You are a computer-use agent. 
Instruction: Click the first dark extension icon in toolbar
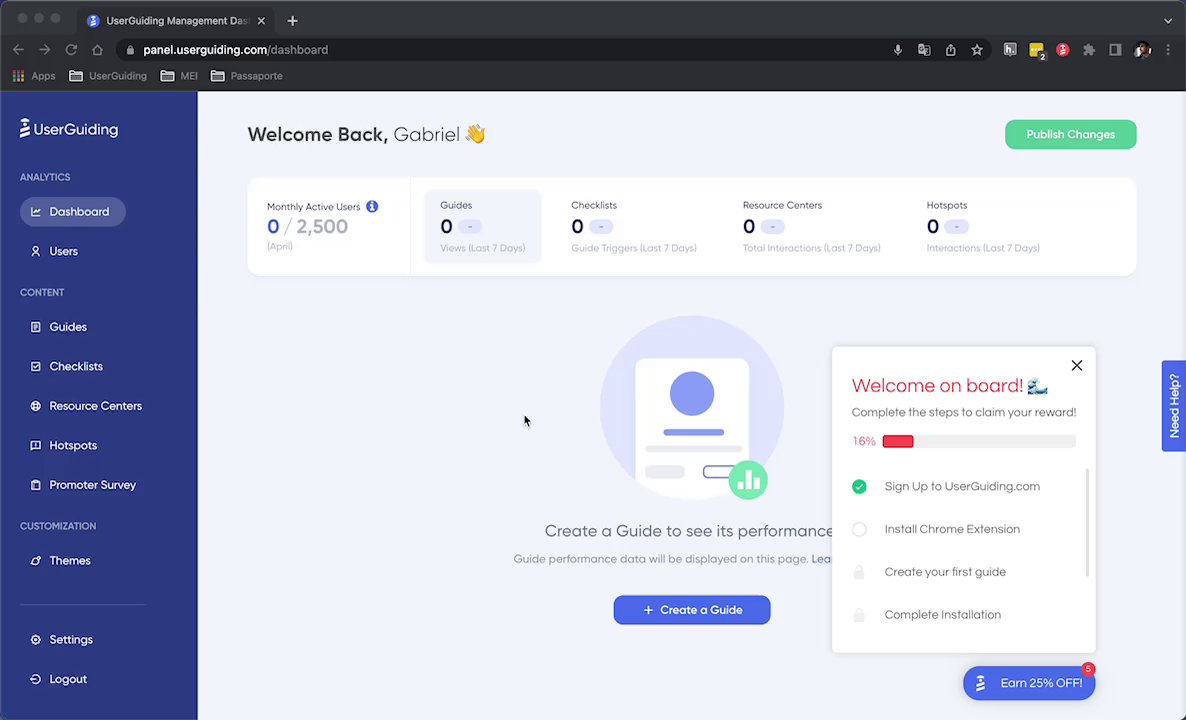(x=1010, y=50)
